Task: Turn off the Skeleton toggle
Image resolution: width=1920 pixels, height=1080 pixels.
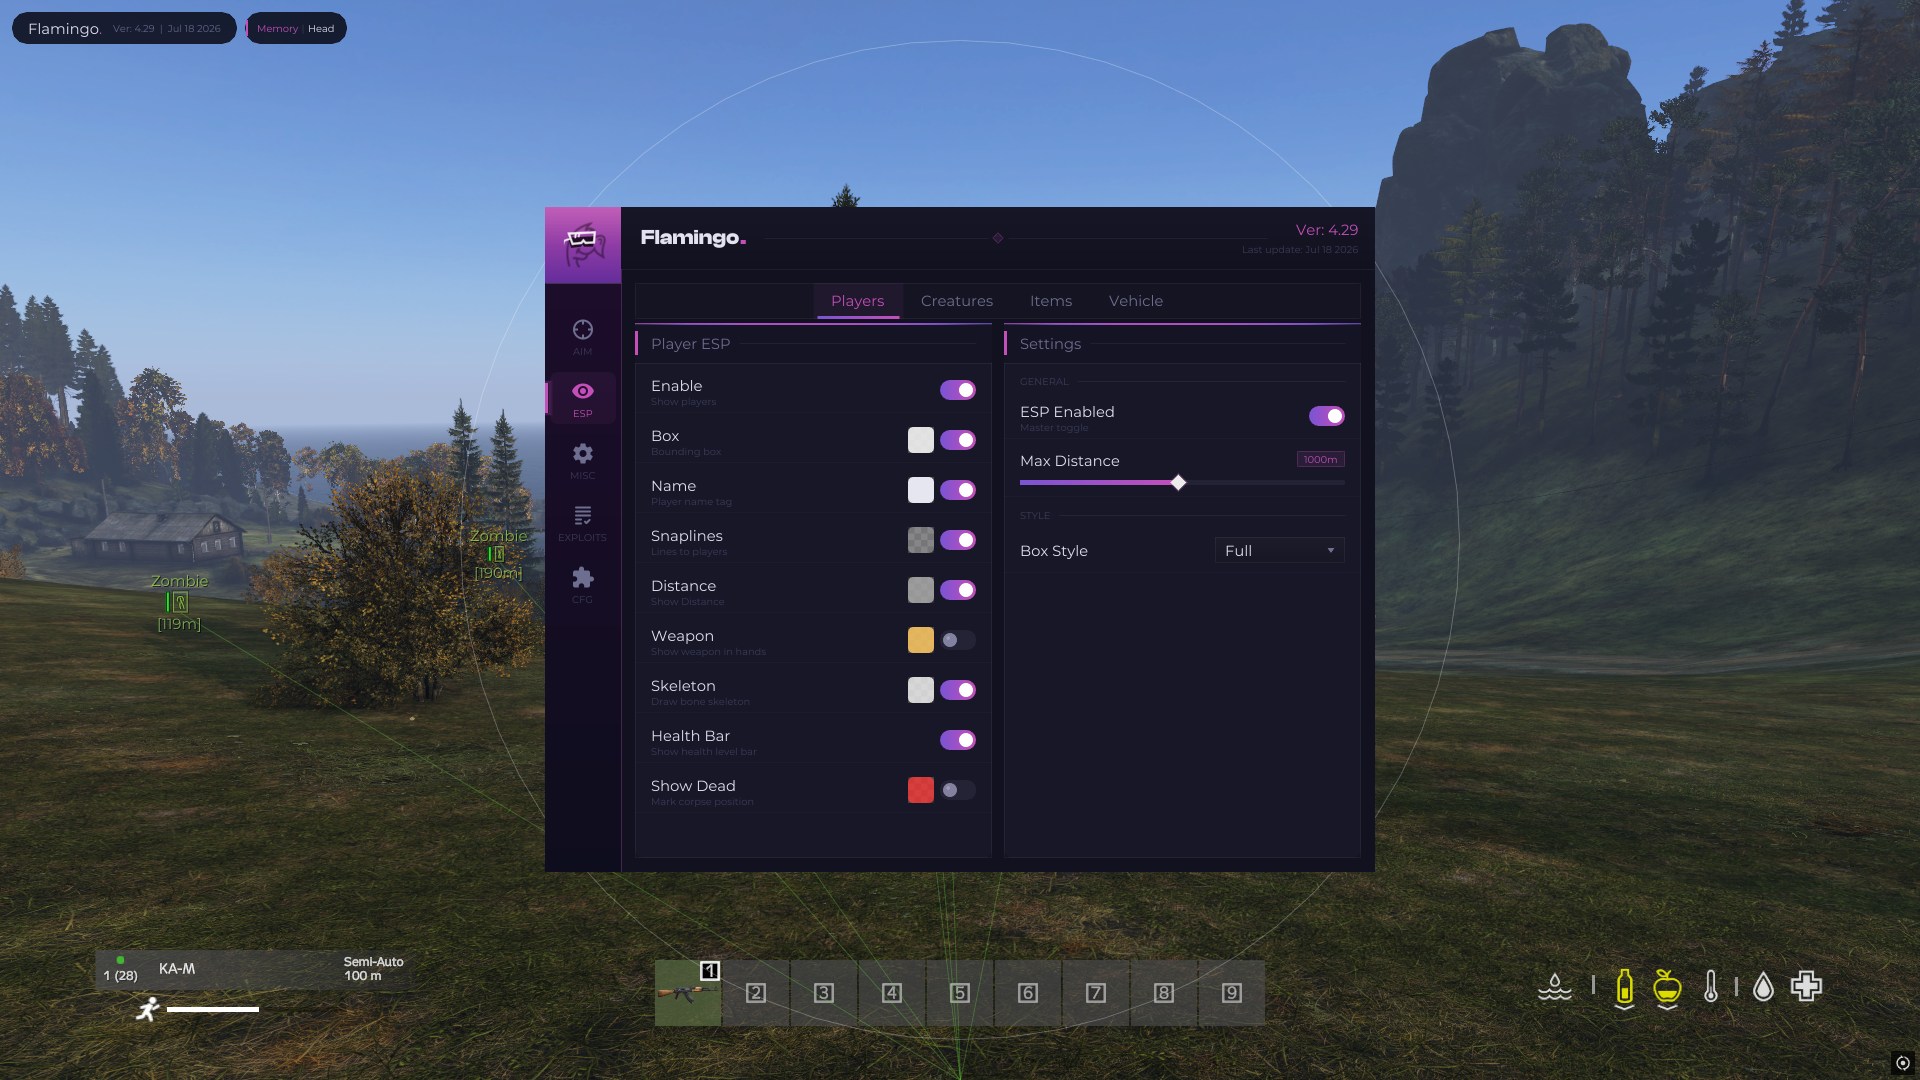Action: point(957,690)
